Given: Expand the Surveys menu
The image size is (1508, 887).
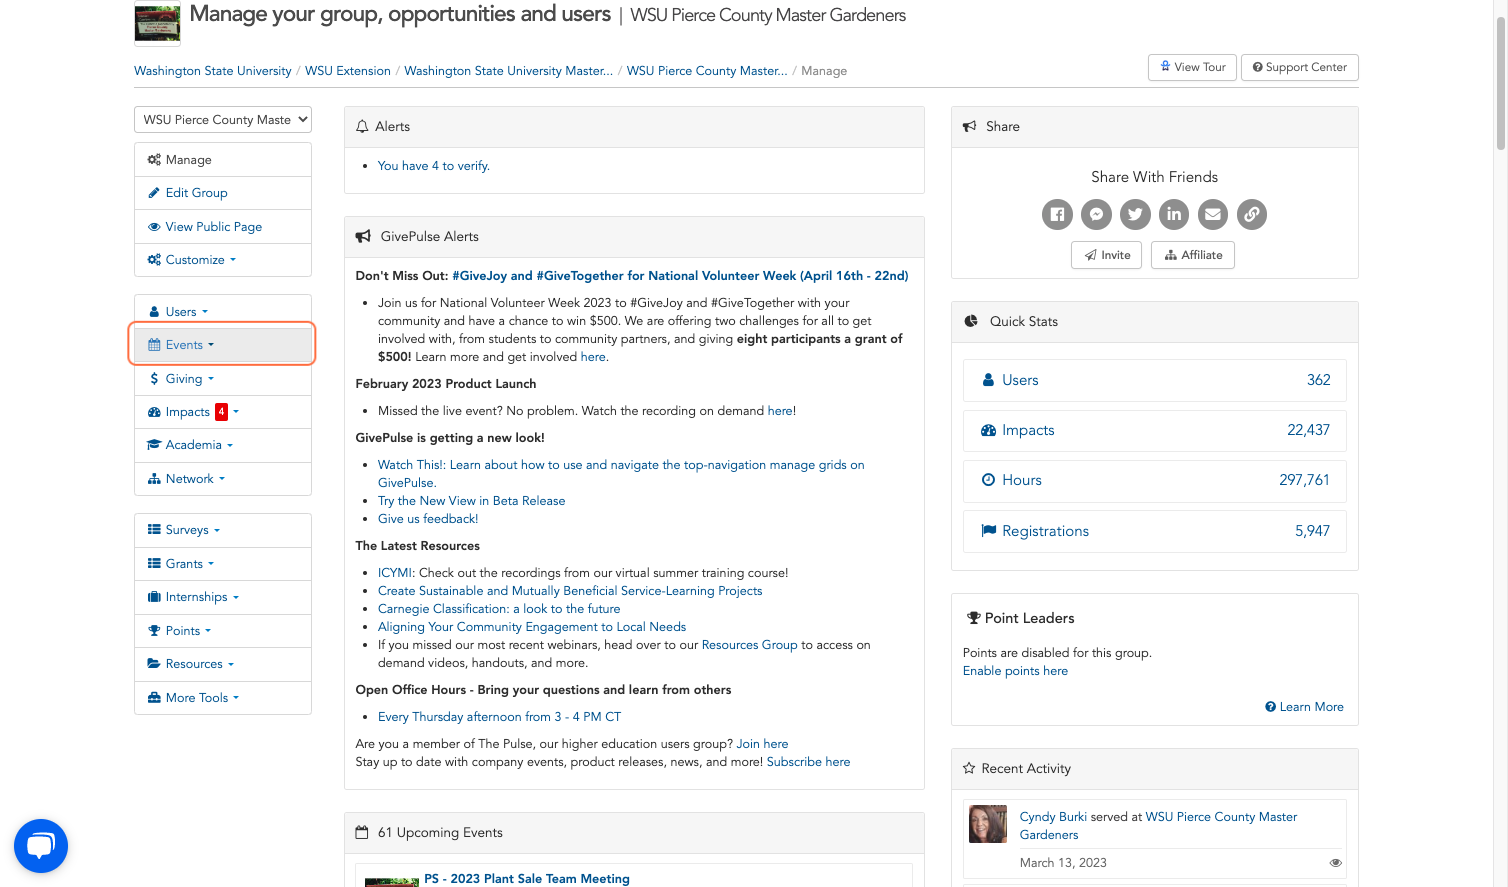Looking at the screenshot, I should 223,530.
